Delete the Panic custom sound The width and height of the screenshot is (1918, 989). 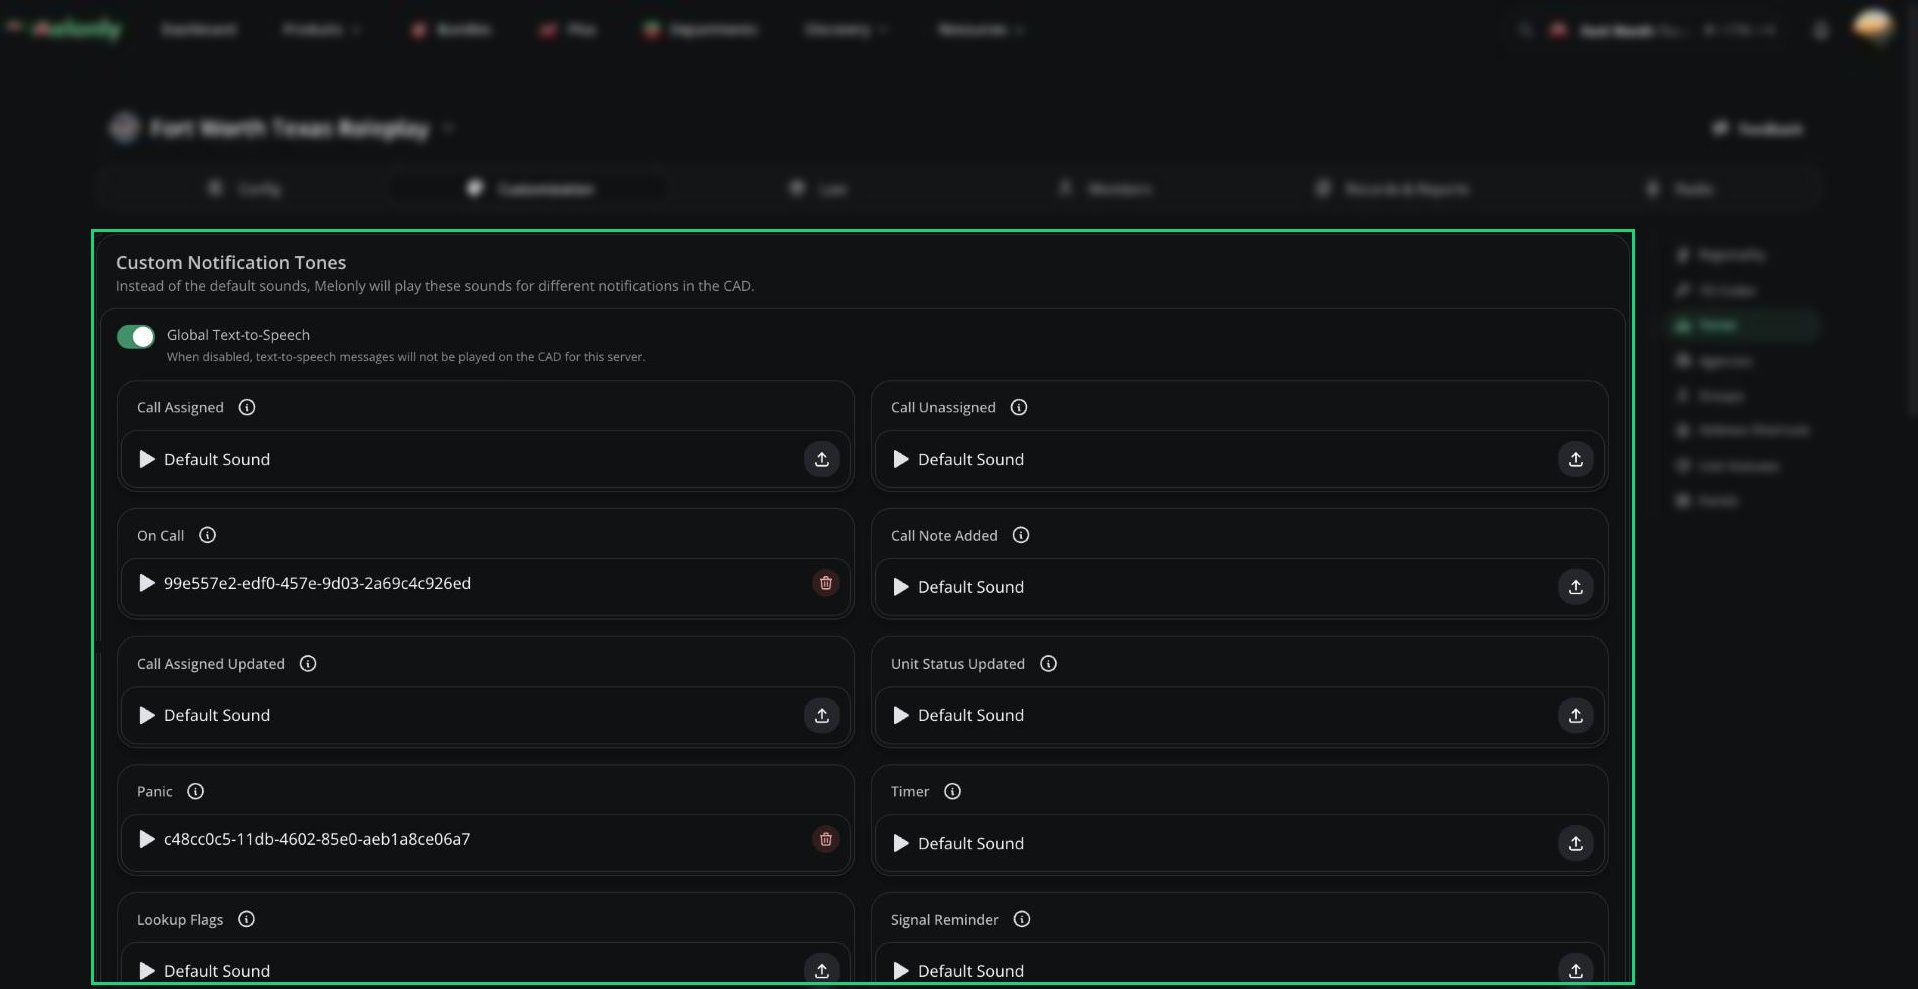826,839
